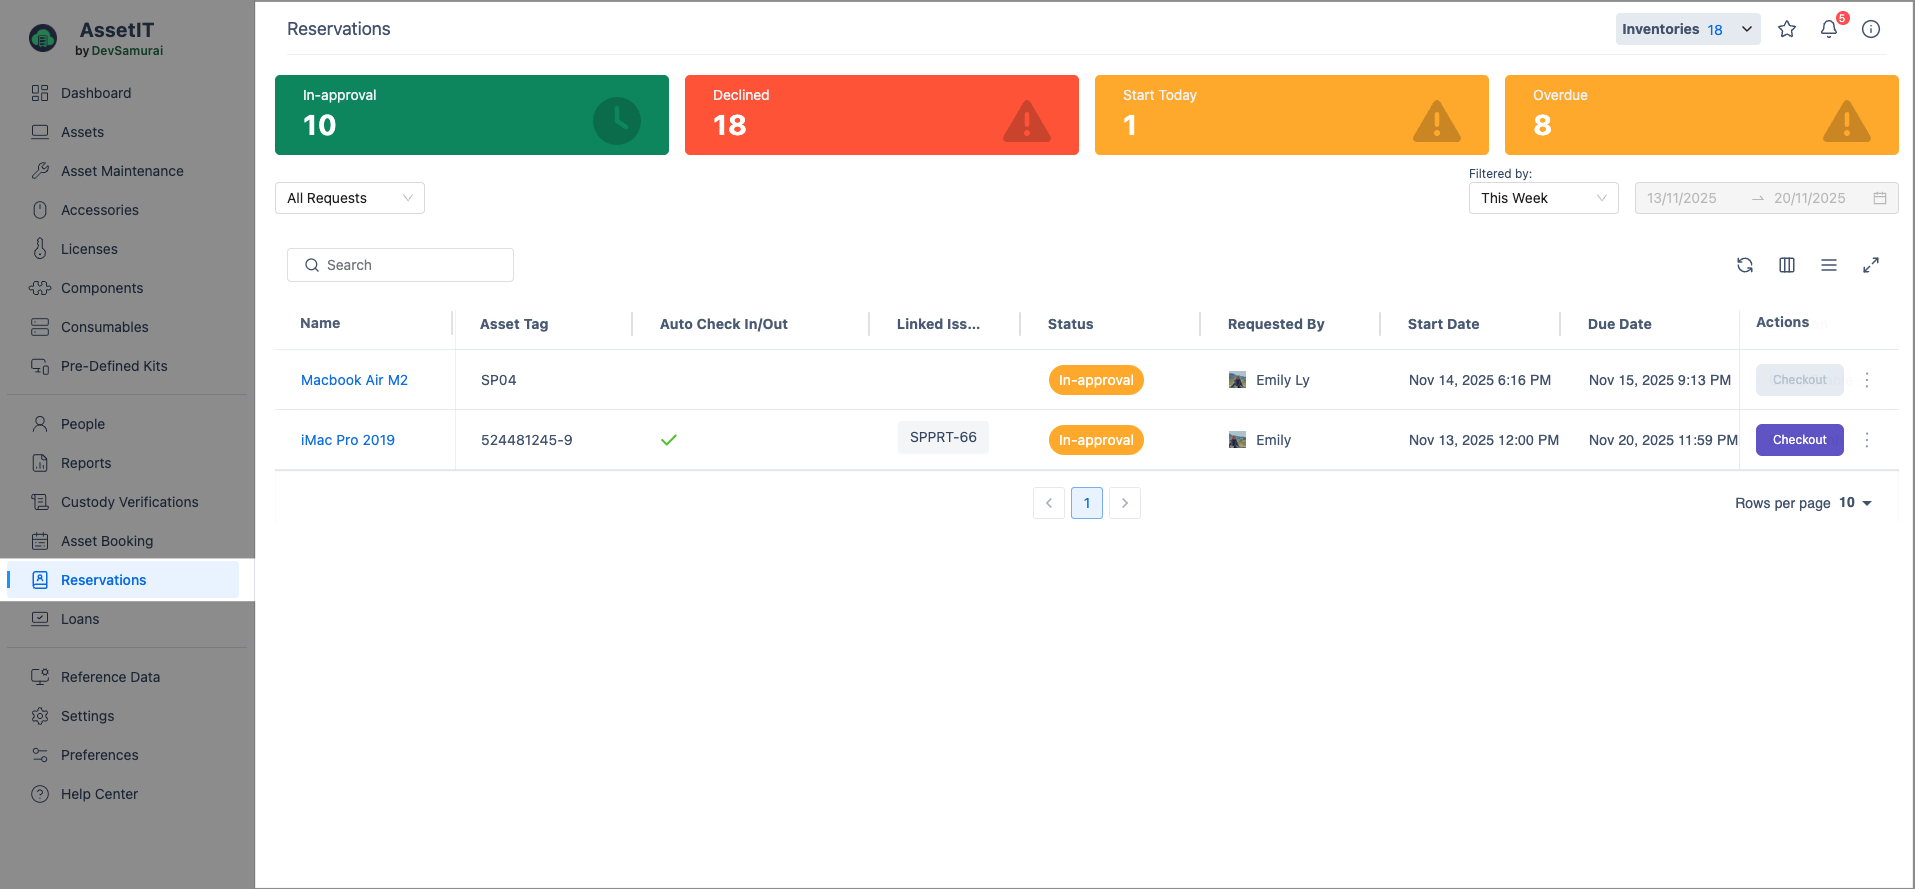Click Checkout for iMac Pro 2019

click(x=1798, y=440)
